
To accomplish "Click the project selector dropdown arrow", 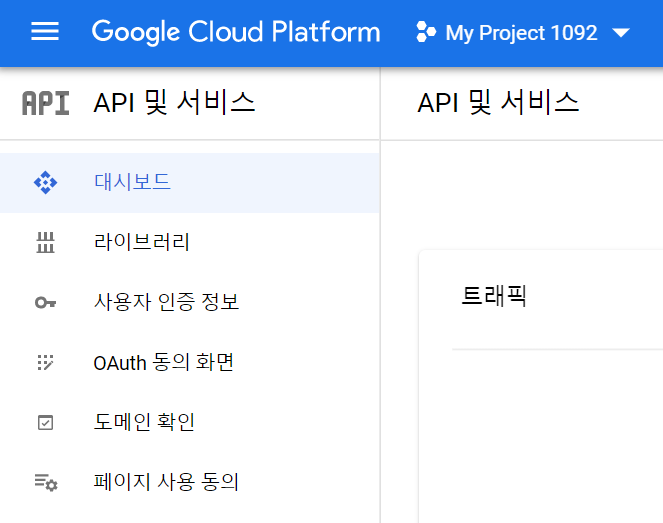I will point(621,33).
